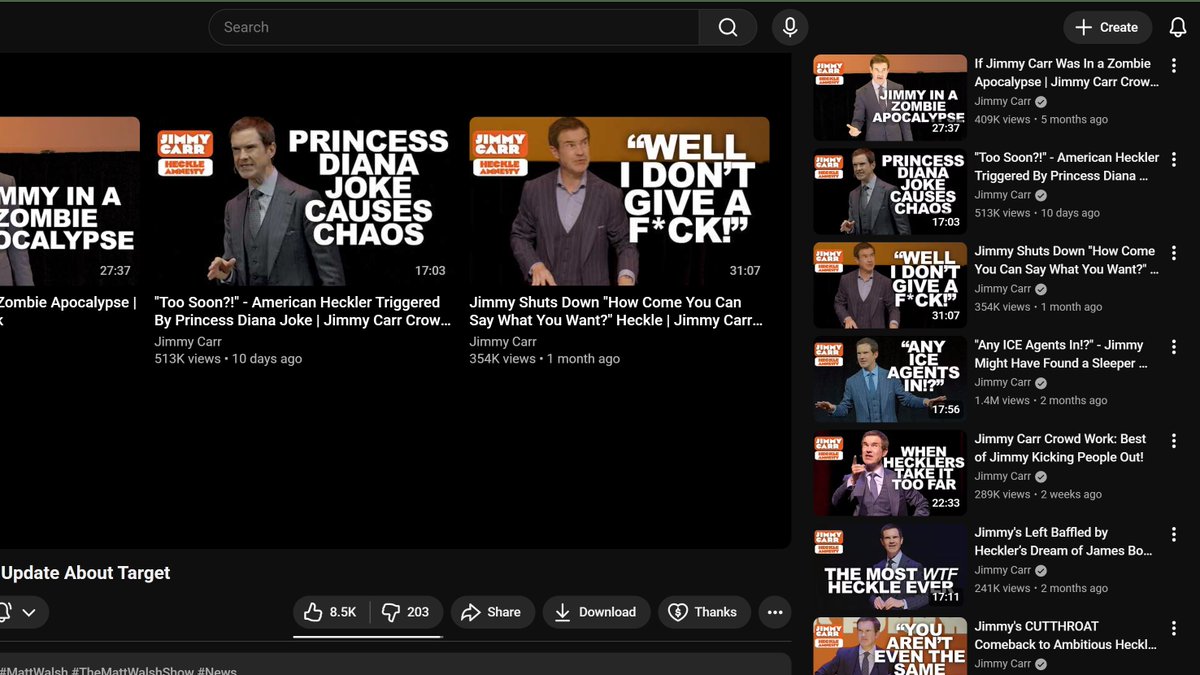Viewport: 1200px width, 675px height.
Task: Click Jimmy Carr channel under Princess Diana endscreen
Action: 188,341
